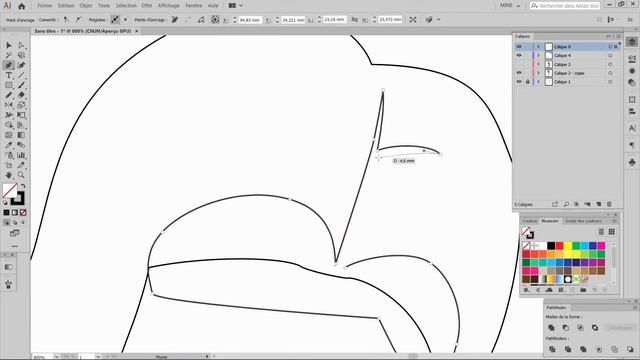The image size is (640, 360).
Task: Apply Pathfinder Divide operation
Action: point(552,349)
